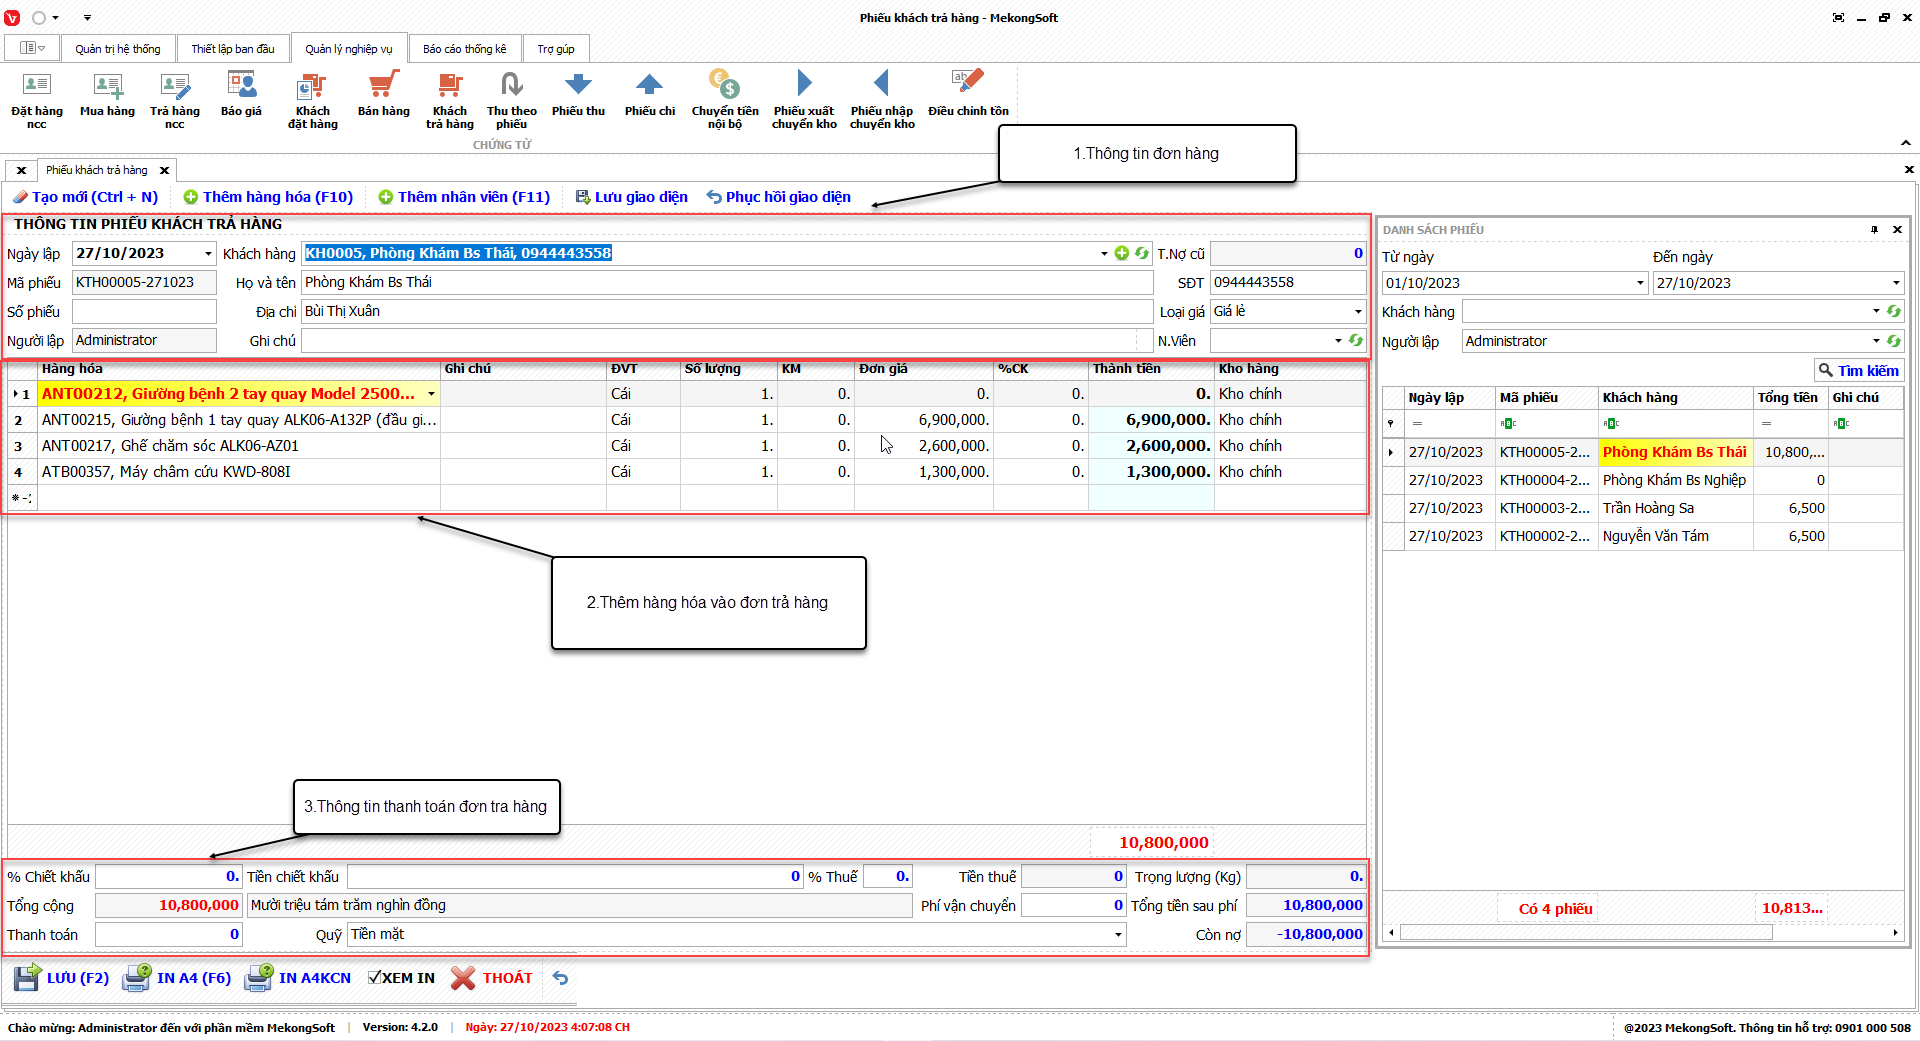The height and width of the screenshot is (1041, 1920).
Task: Open the Ngày lập date dropdown
Action: 208,254
